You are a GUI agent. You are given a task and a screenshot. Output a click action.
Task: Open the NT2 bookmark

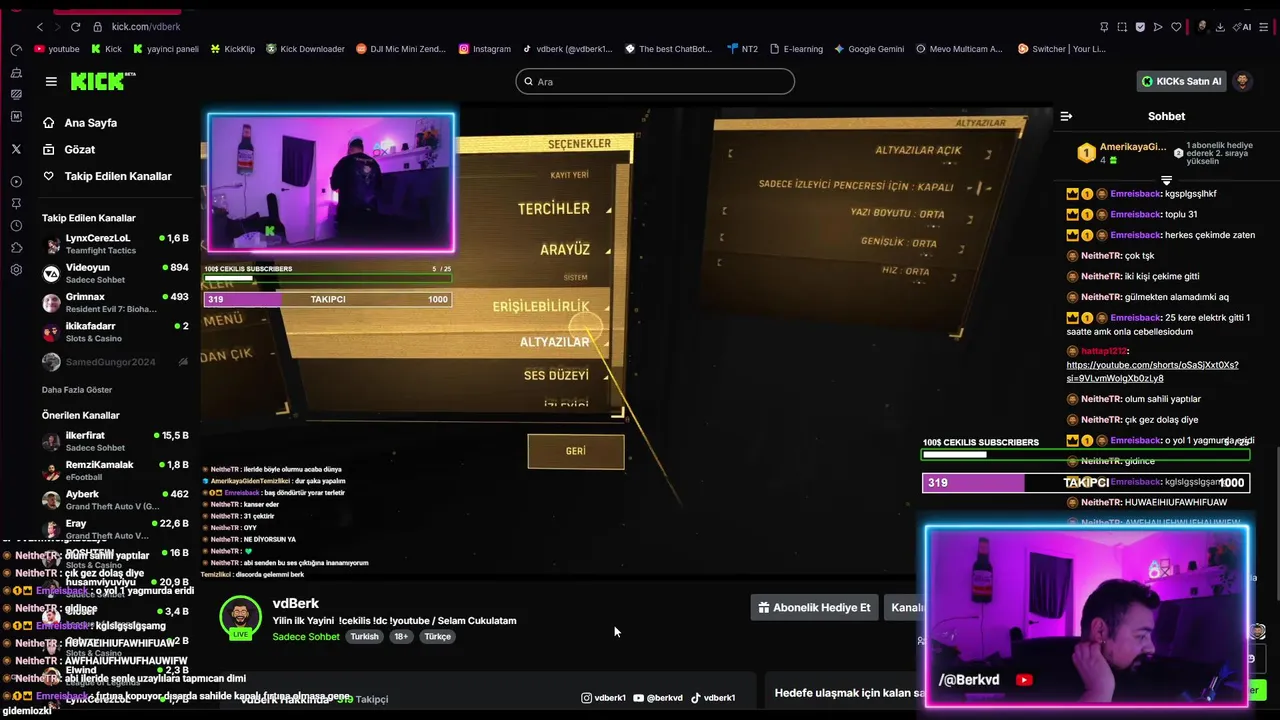click(x=742, y=49)
